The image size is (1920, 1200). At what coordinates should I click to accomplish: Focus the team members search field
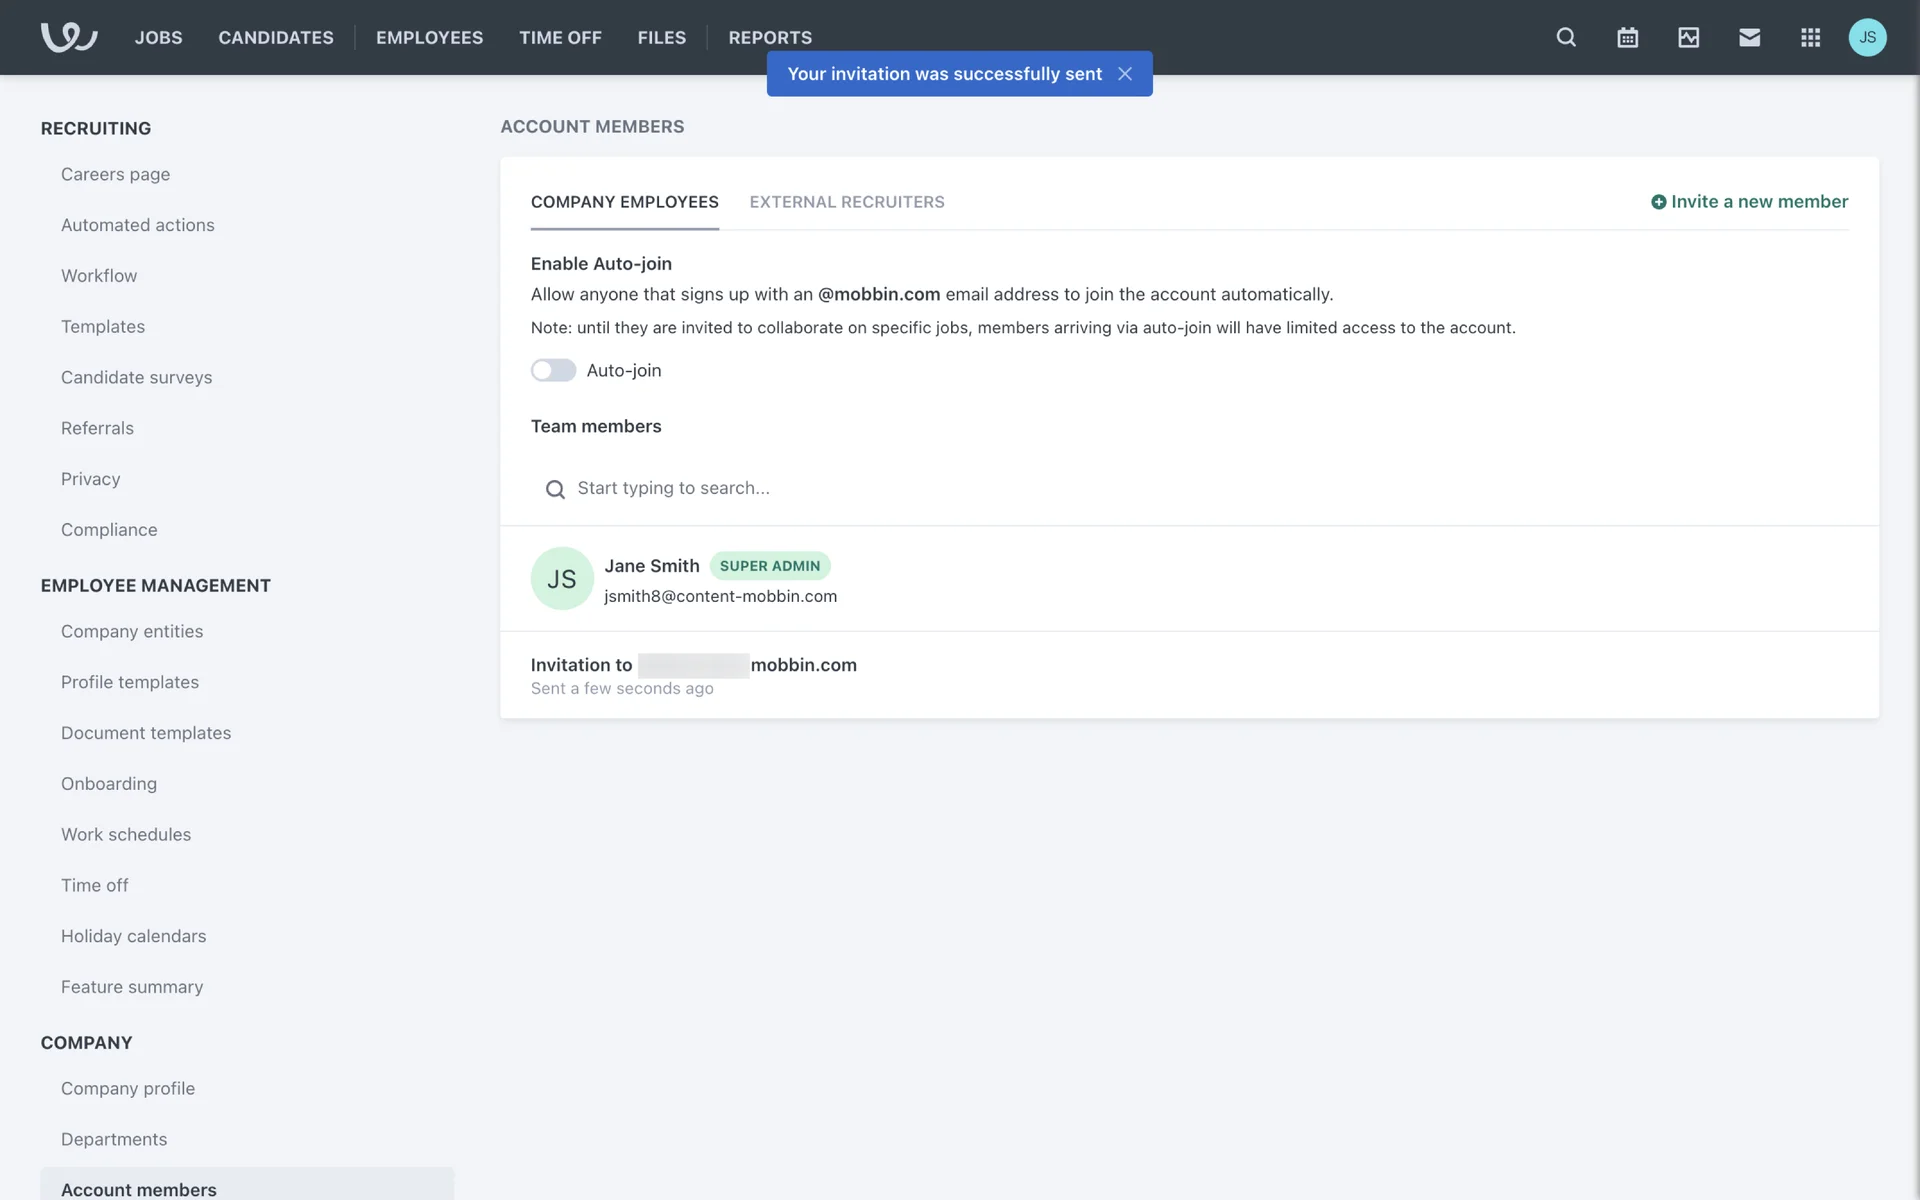pyautogui.click(x=673, y=488)
